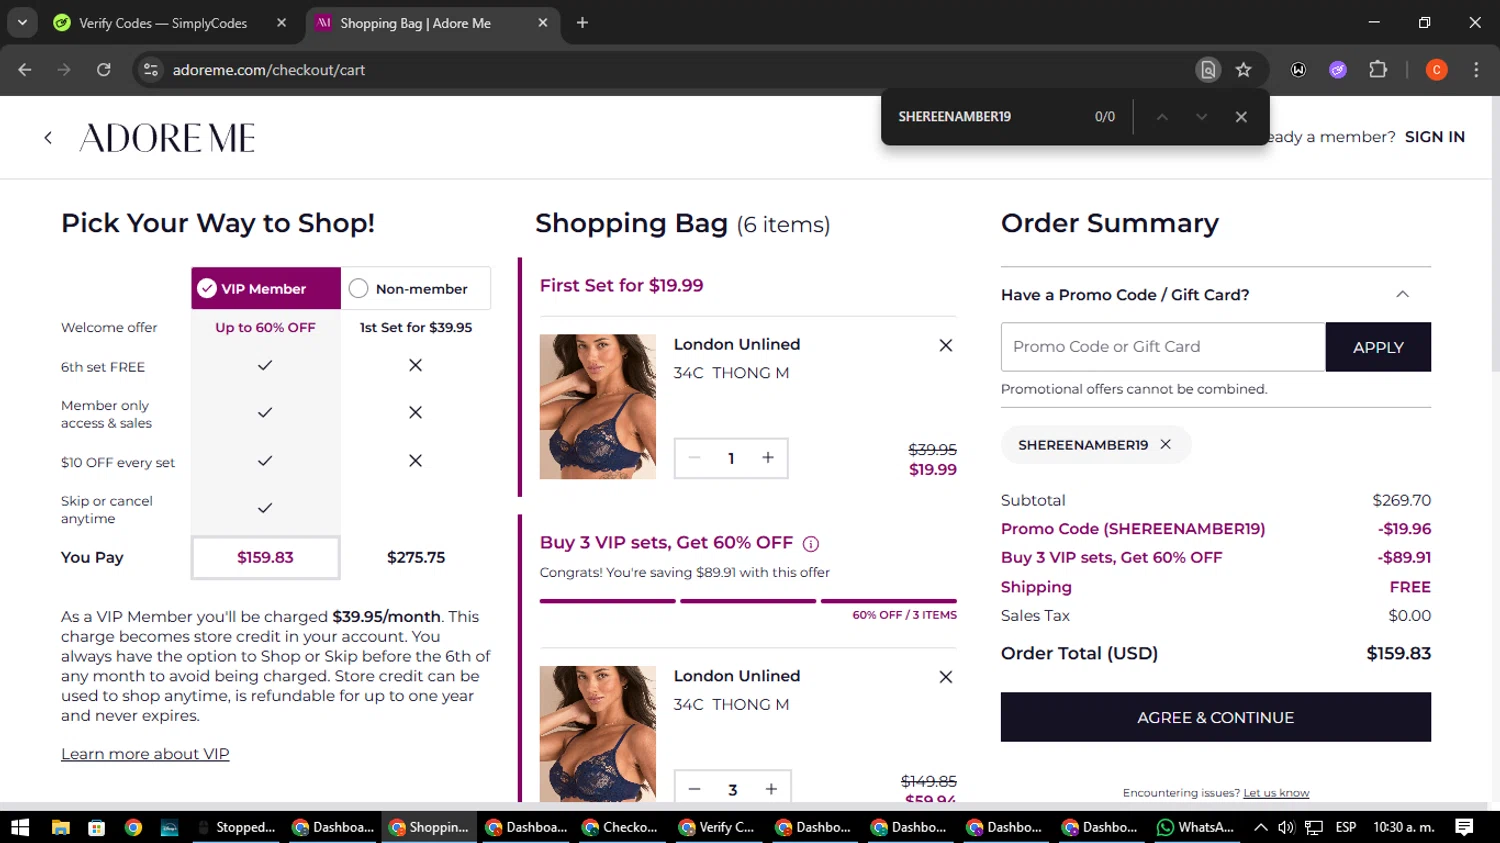This screenshot has height=843, width=1500.
Task: Open the first extension icon next to bookmark star
Action: point(1298,70)
